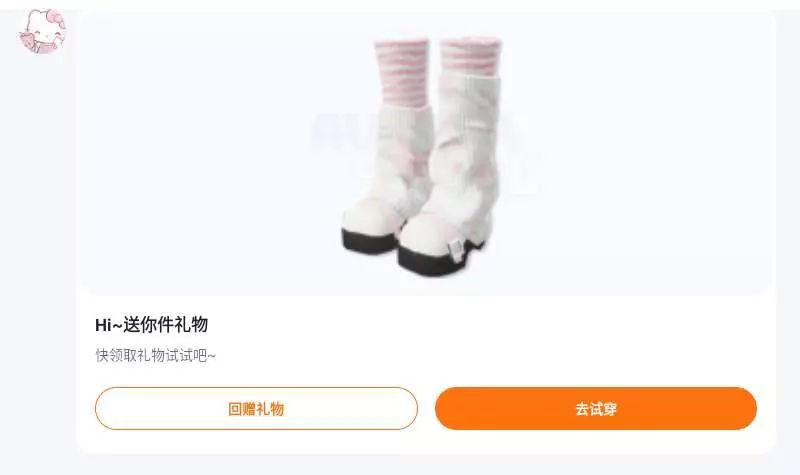Tap the pink bow on the avatar
This screenshot has width=800, height=475.
point(55,19)
